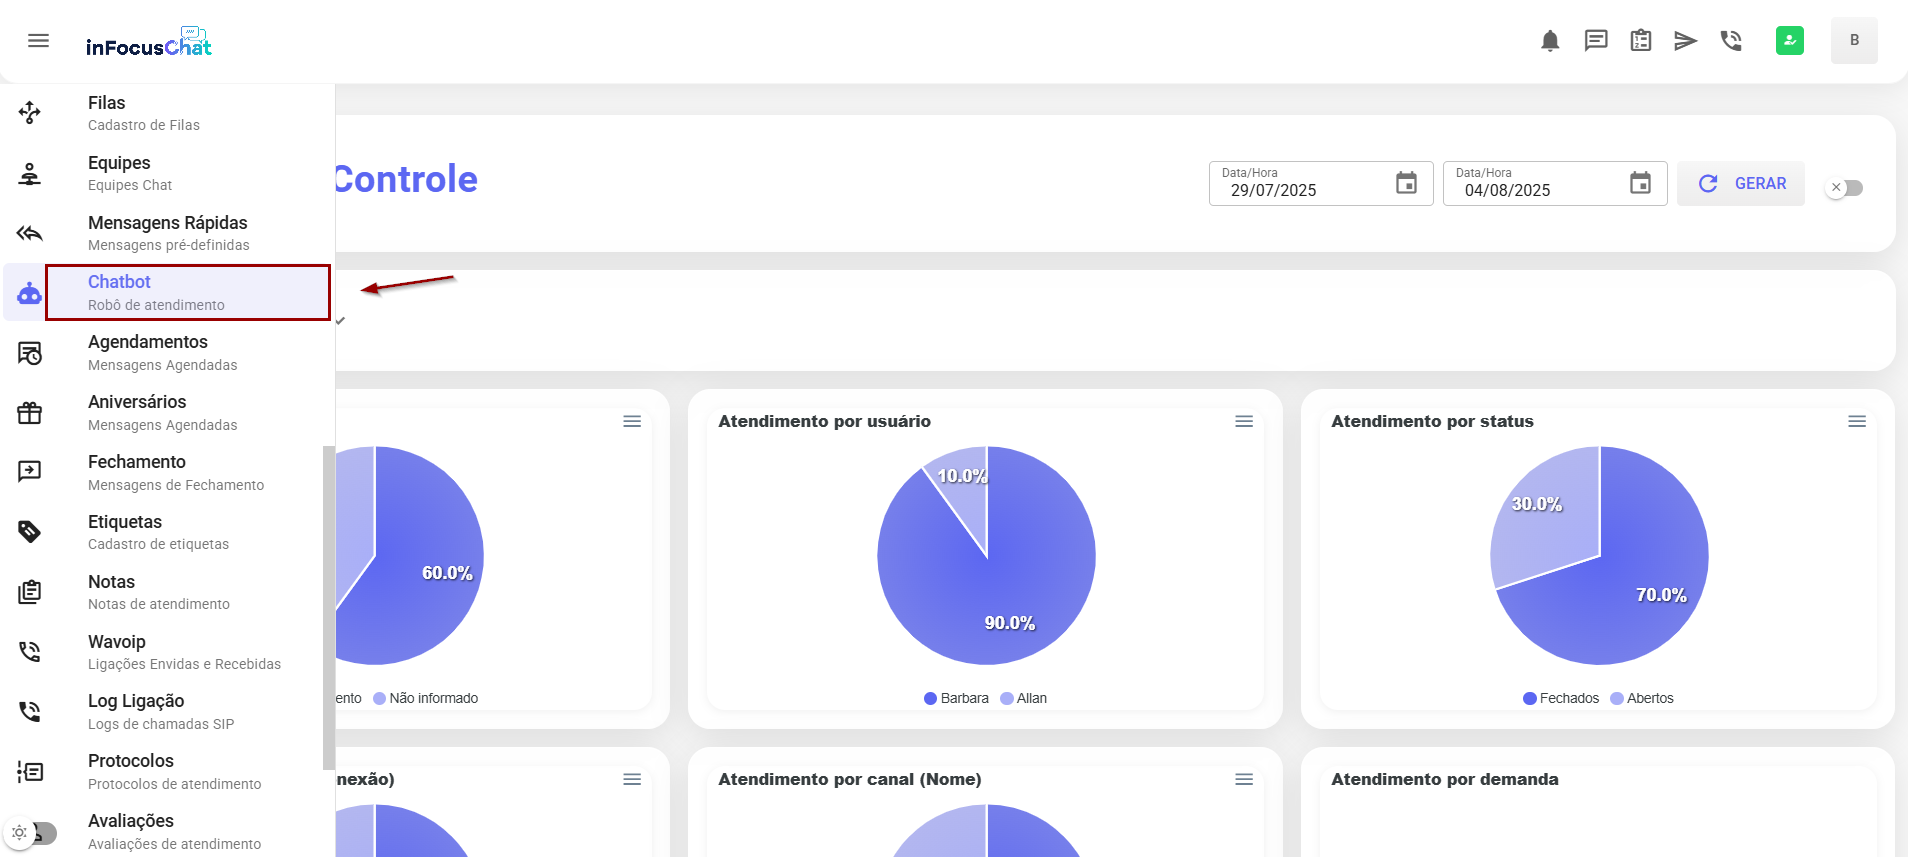Click the clipboard tasks icon in header
This screenshot has height=857, width=1908.
[x=1641, y=41]
